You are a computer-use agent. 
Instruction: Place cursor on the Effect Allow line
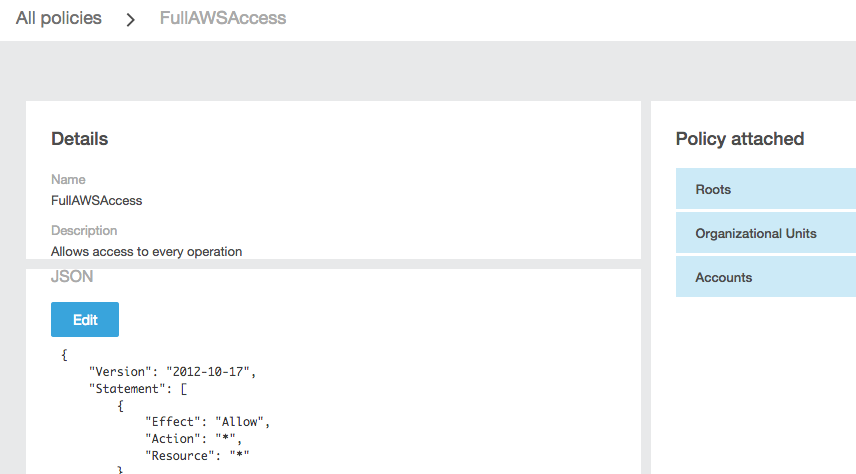[x=207, y=422]
